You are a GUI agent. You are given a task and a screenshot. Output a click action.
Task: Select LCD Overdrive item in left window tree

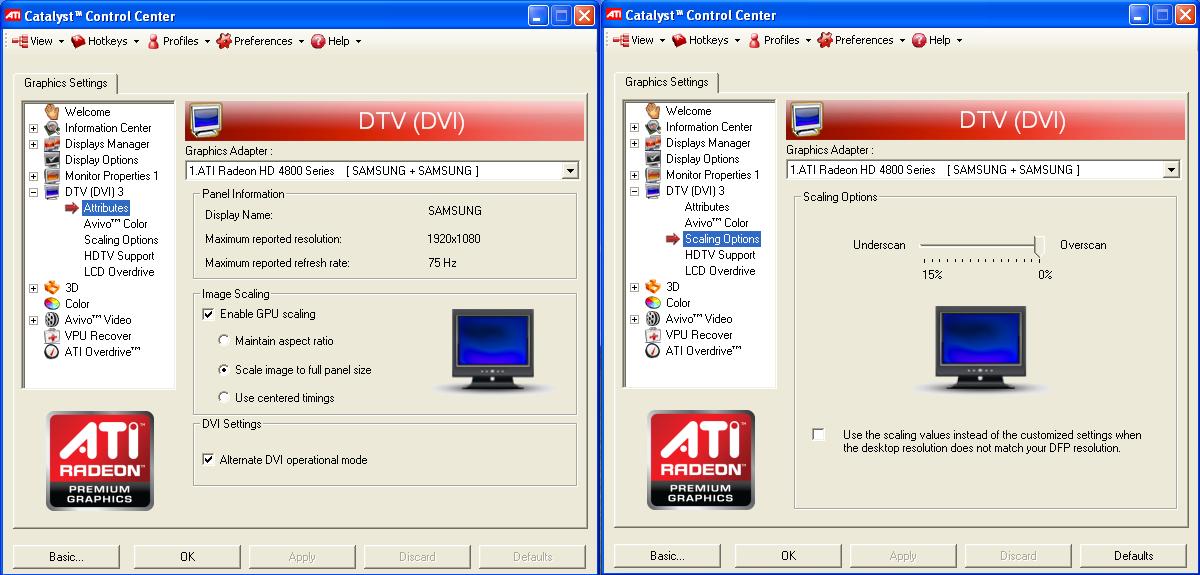(x=119, y=272)
